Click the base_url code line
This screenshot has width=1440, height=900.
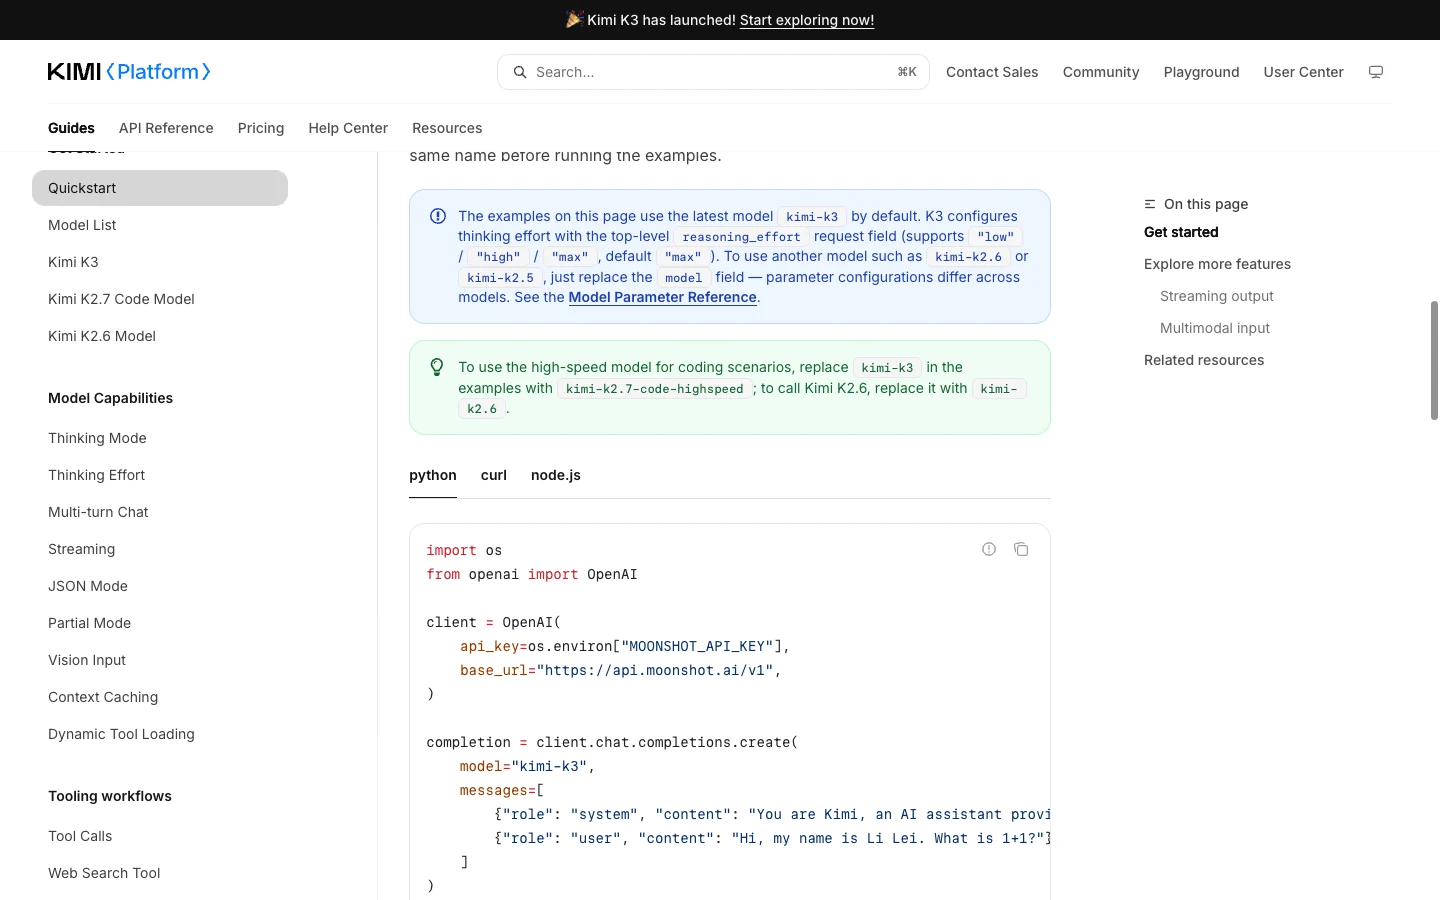point(620,670)
